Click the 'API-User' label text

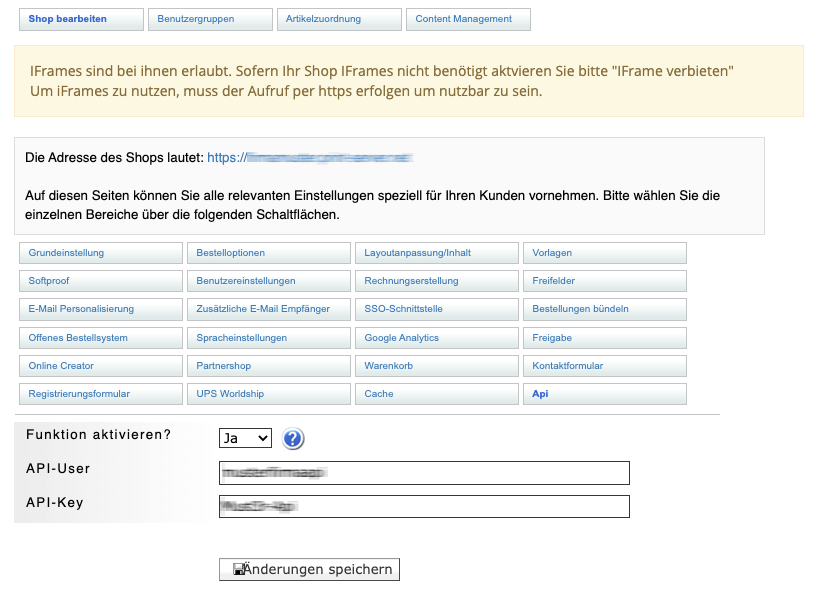coord(58,469)
